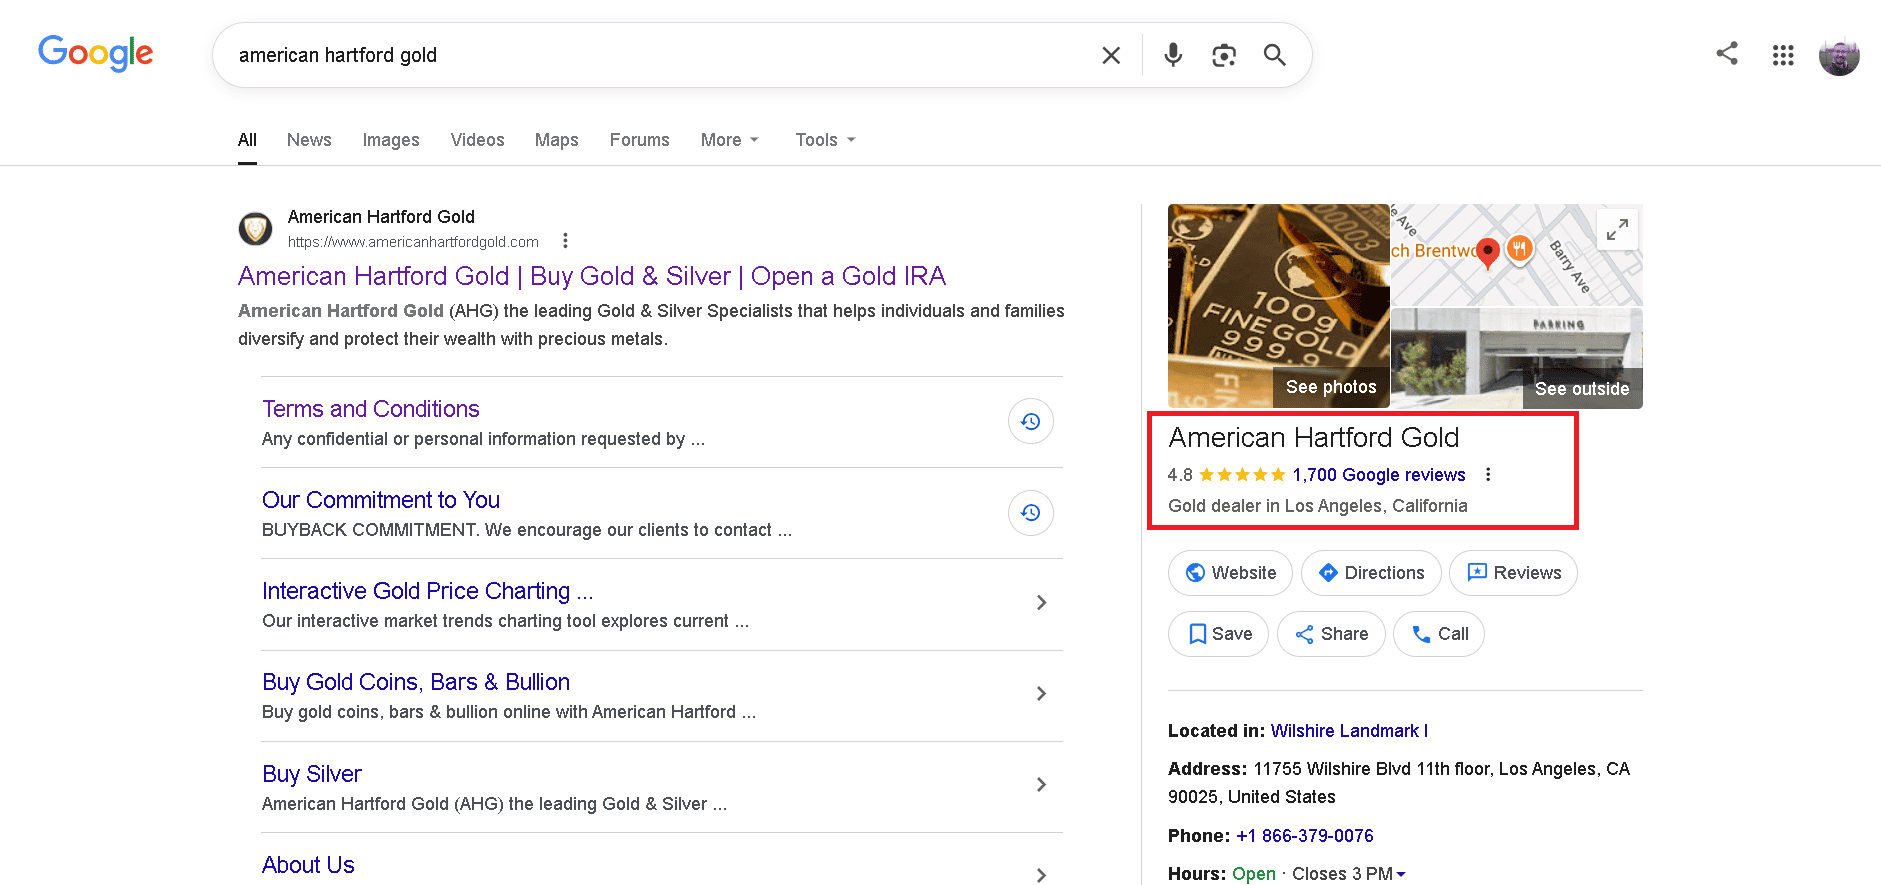Click phone number +1 866-379-0076
This screenshot has height=885, width=1881.
pos(1305,836)
